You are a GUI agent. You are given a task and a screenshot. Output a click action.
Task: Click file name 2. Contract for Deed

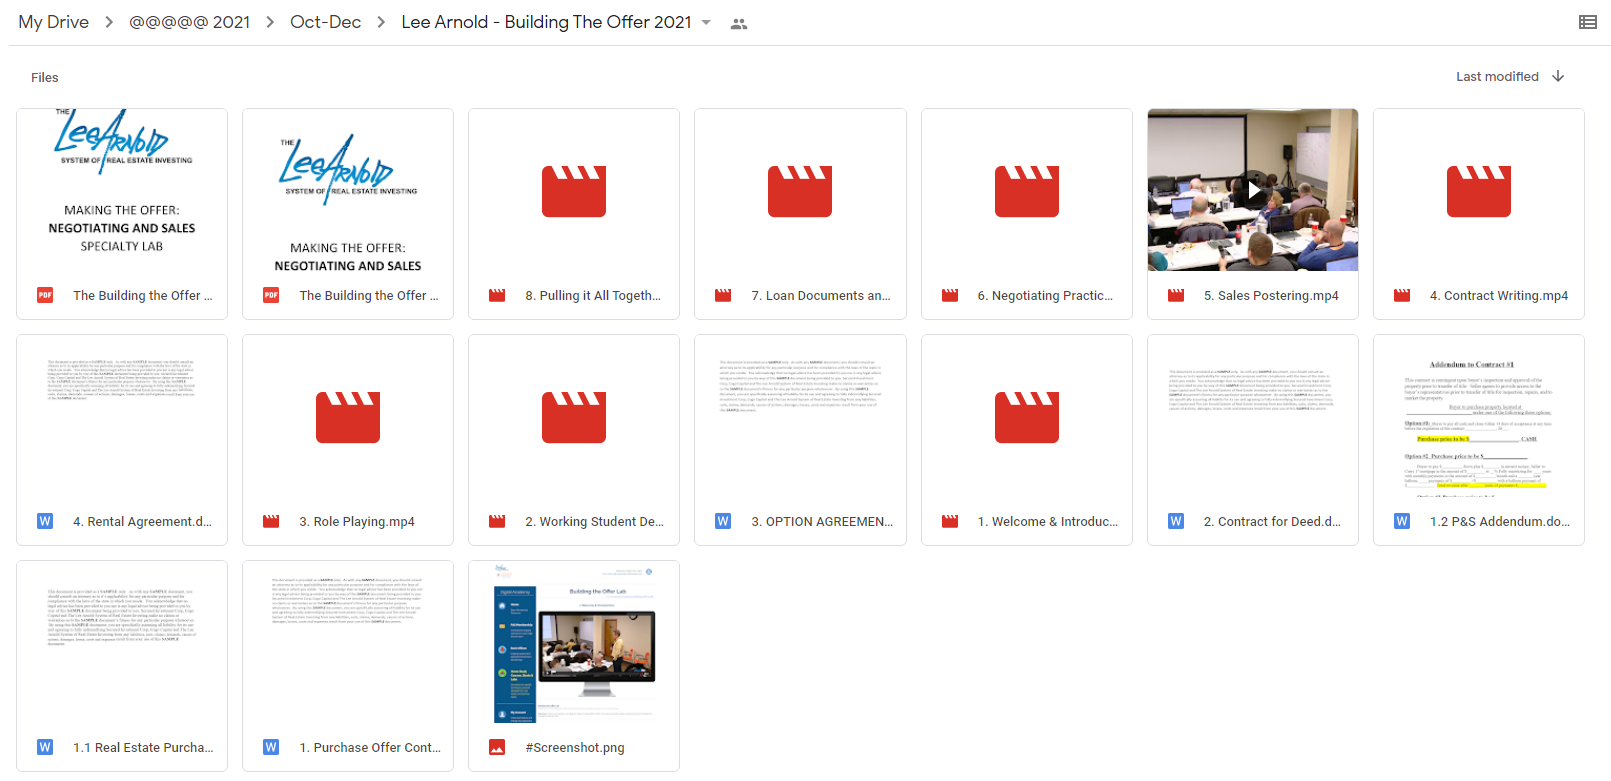(1272, 521)
